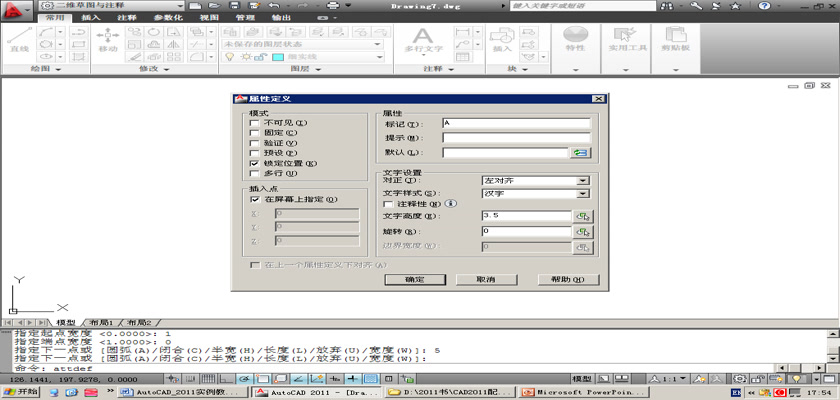Click the Open file icon in quick access toolbar

click(214, 6)
